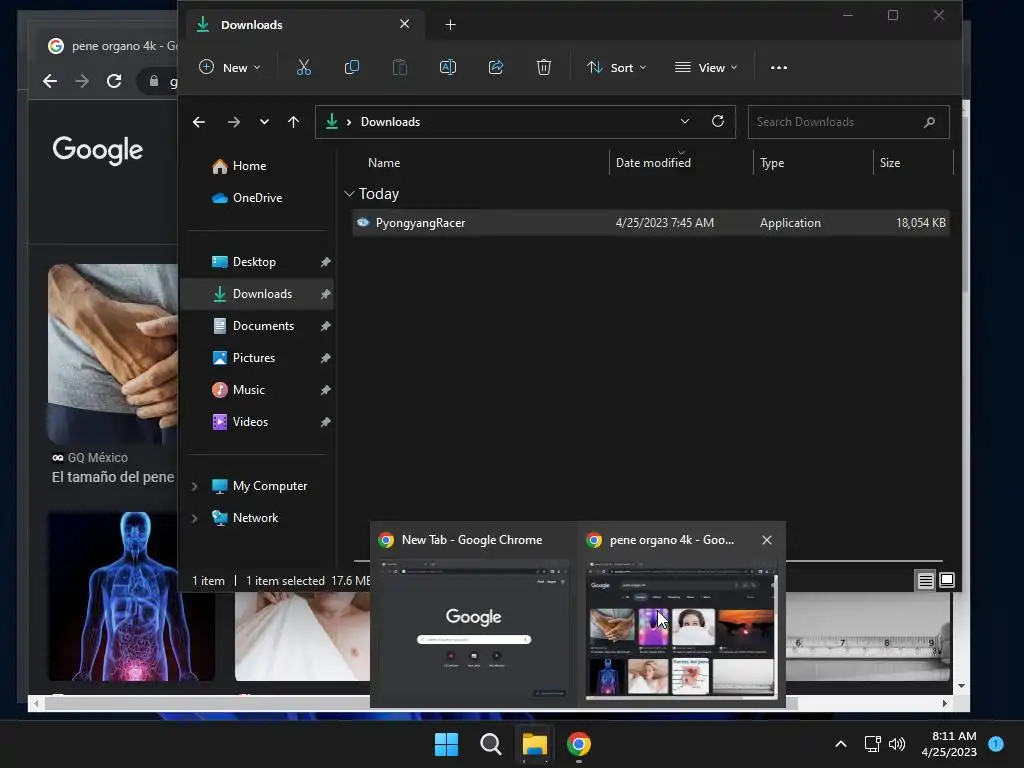Open Windows Start menu
The height and width of the screenshot is (768, 1024).
[447, 744]
